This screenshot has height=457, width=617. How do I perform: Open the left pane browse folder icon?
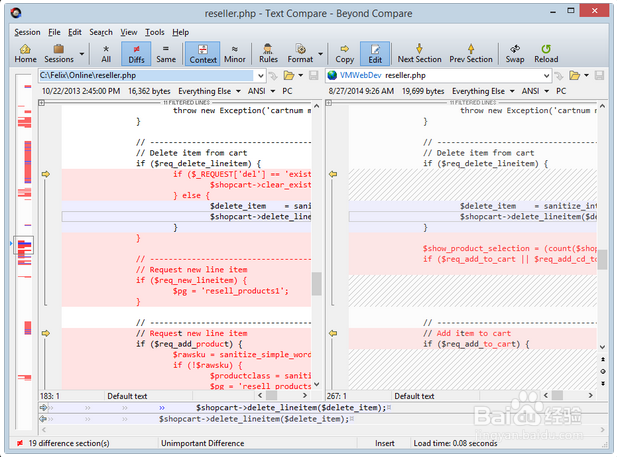[x=288, y=75]
